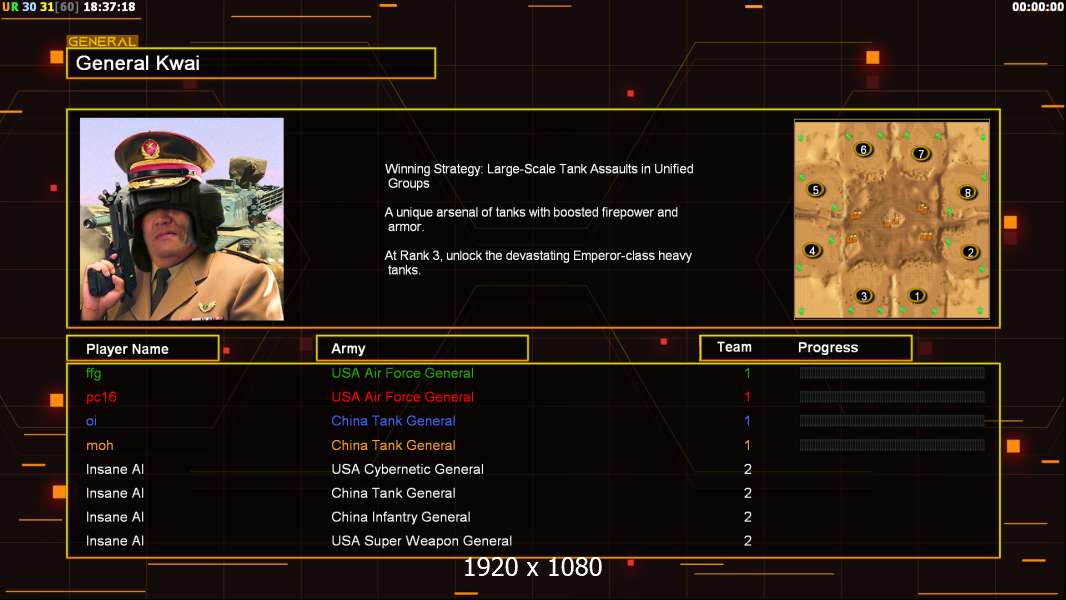Click team number 1 for ffg

pyautogui.click(x=747, y=373)
